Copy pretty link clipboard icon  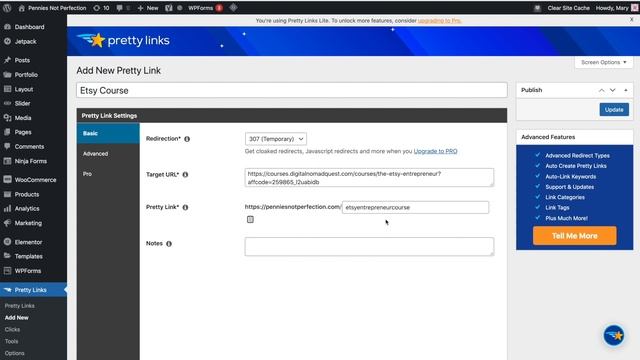click(250, 220)
